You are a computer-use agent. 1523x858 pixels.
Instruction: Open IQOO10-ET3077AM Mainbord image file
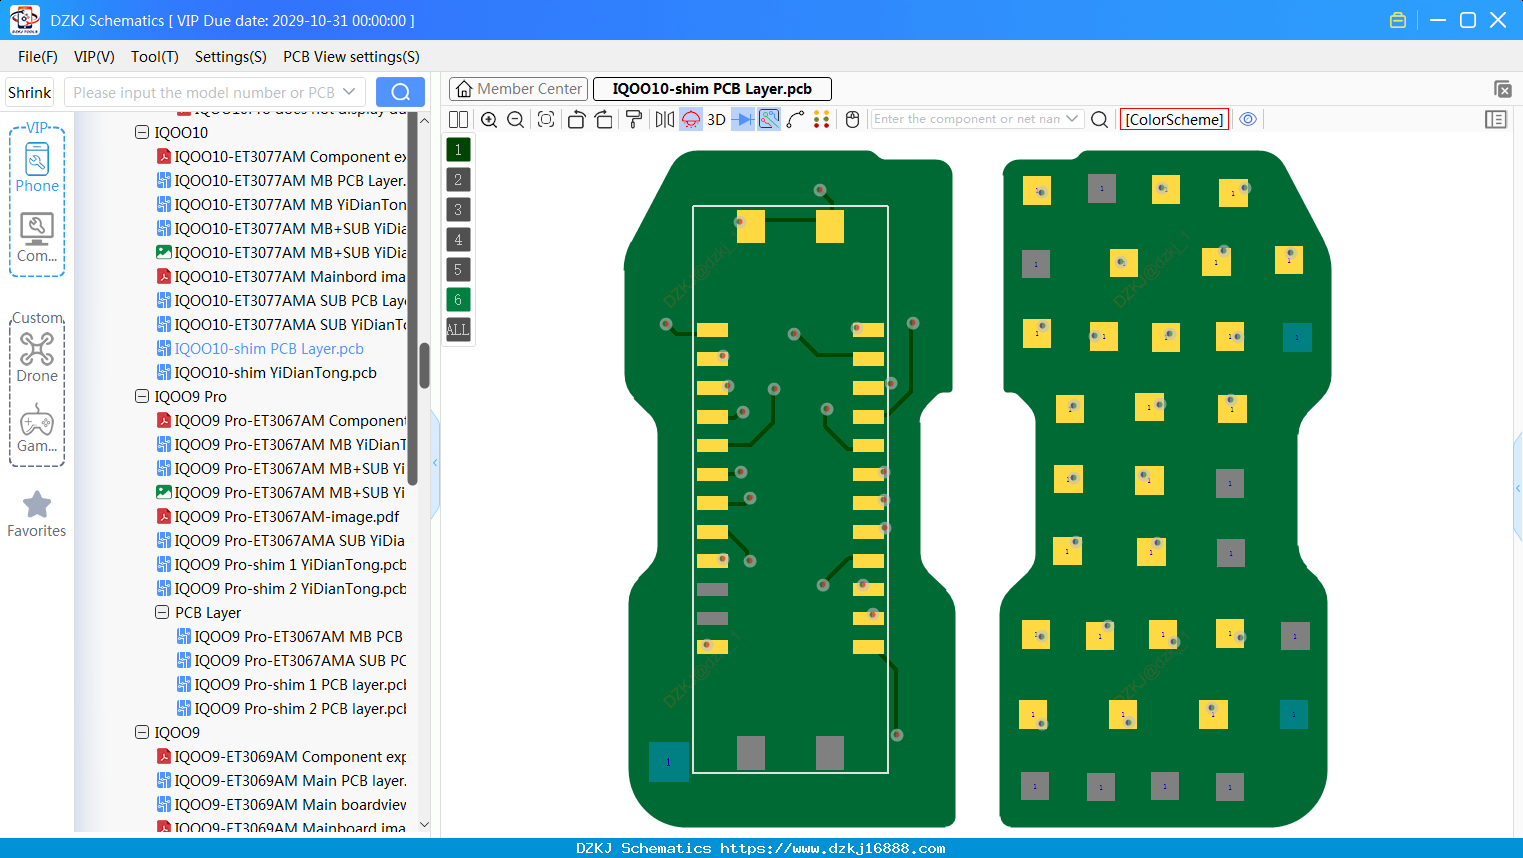[x=281, y=276]
